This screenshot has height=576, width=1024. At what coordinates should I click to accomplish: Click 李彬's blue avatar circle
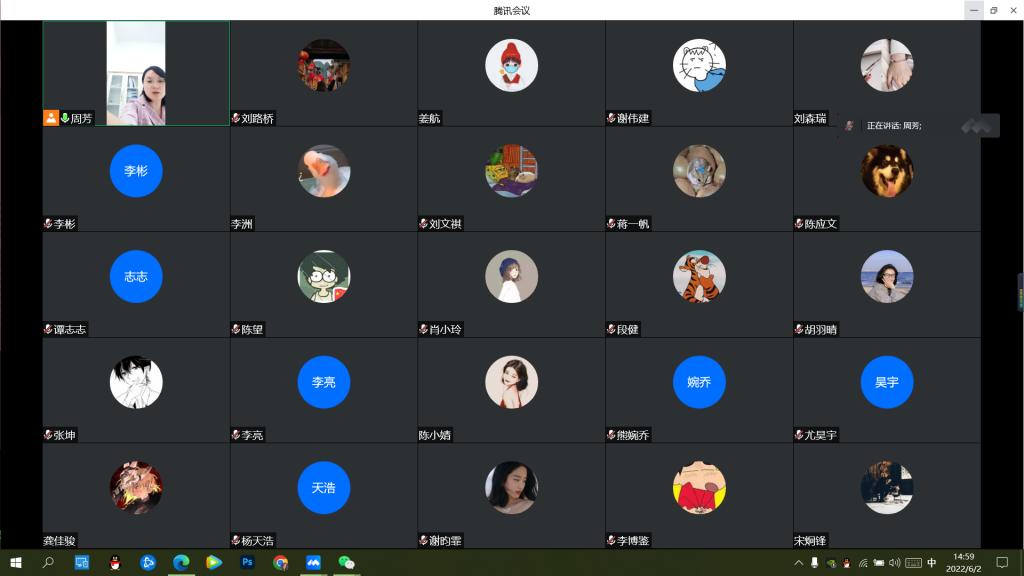pos(136,171)
